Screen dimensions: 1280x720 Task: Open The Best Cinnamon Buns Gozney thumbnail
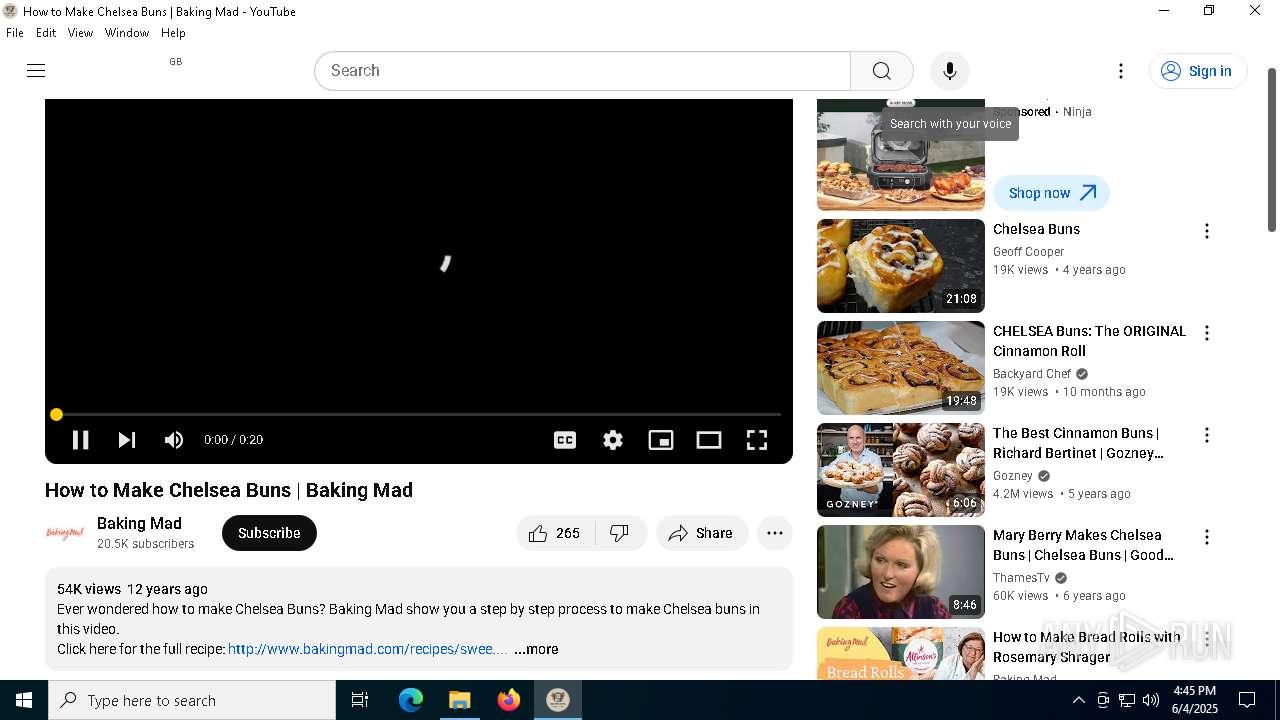[901, 470]
